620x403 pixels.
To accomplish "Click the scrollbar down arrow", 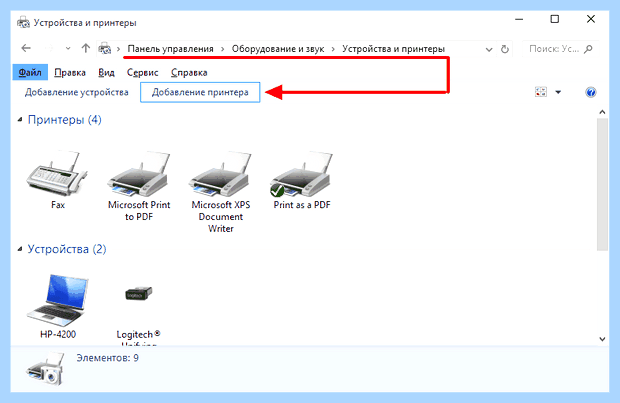I will coord(602,339).
